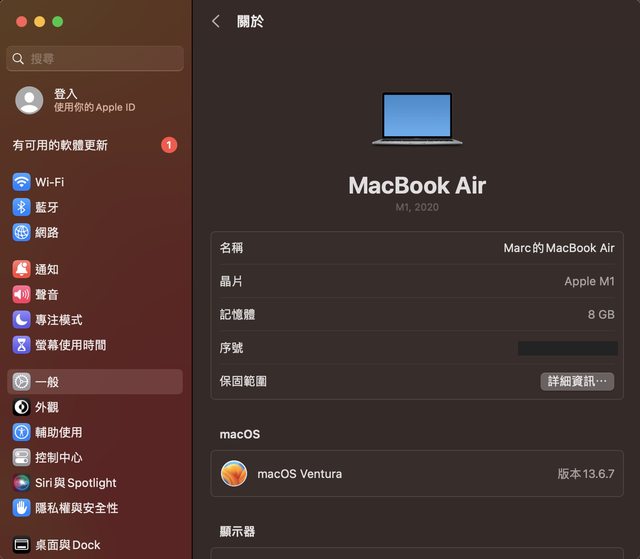640x559 pixels.
Task: Open available software update (有可用的軟體更新)
Action: (60, 145)
